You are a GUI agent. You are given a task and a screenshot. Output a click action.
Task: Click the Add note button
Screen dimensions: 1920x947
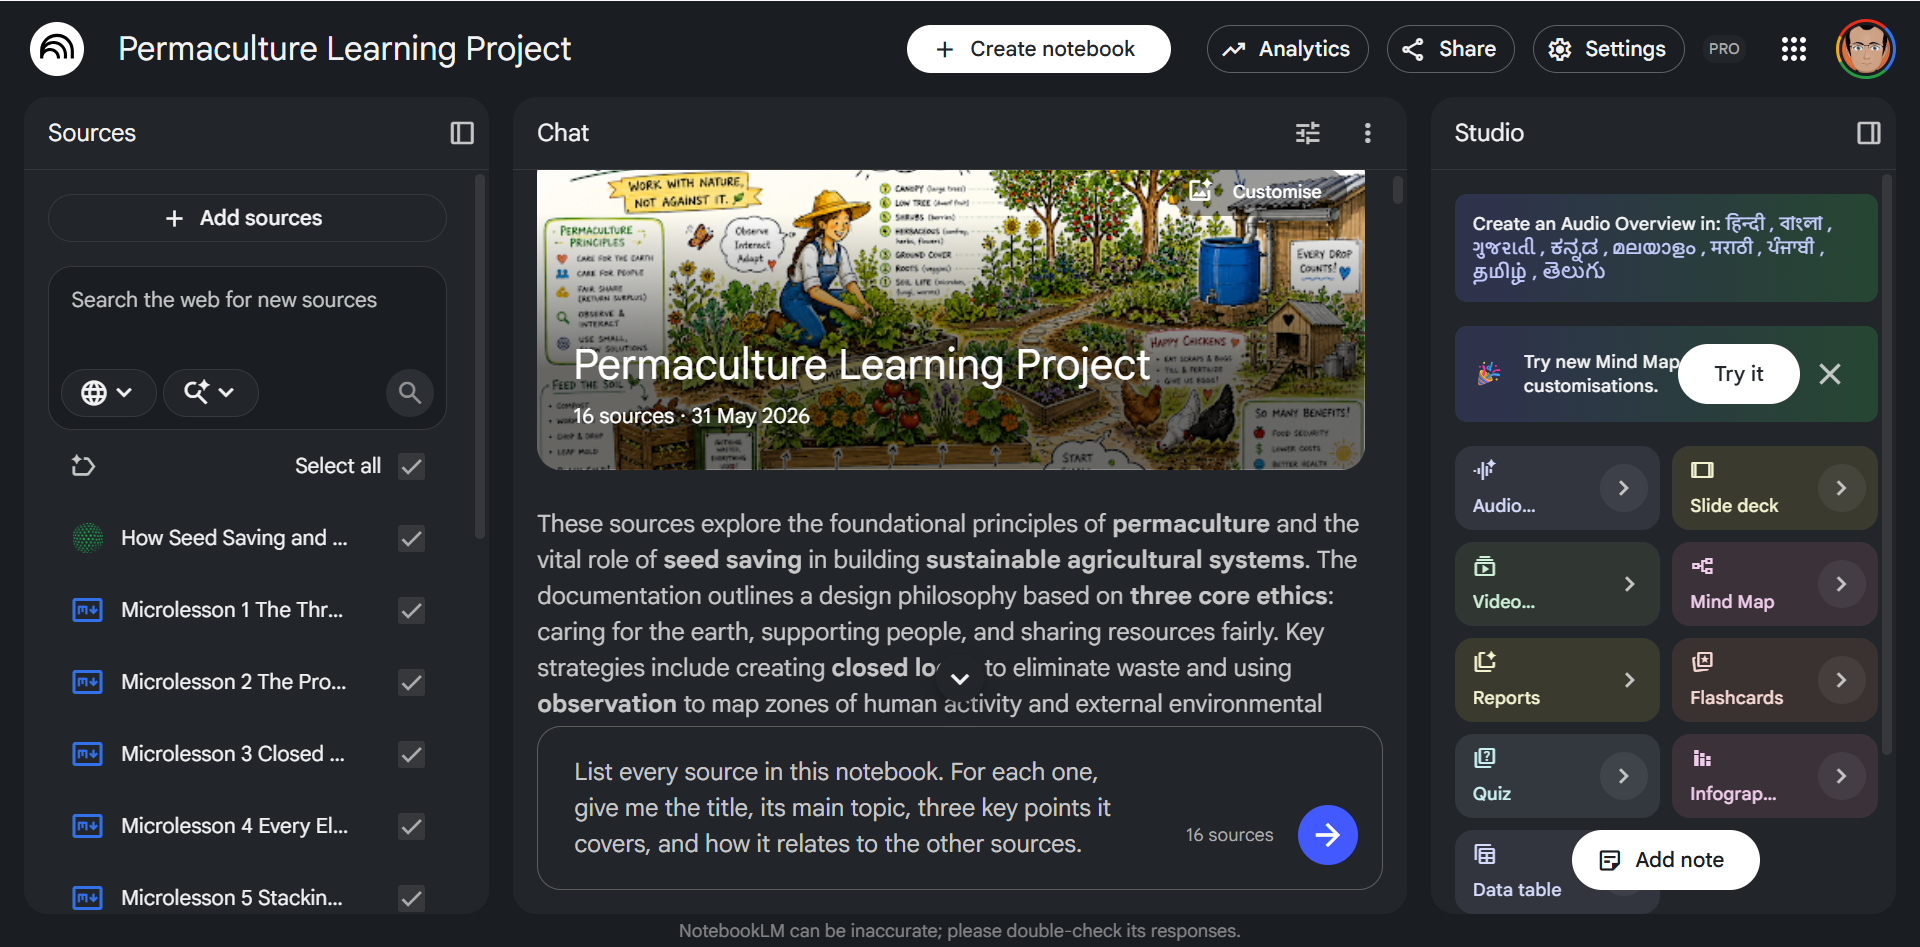(x=1665, y=860)
